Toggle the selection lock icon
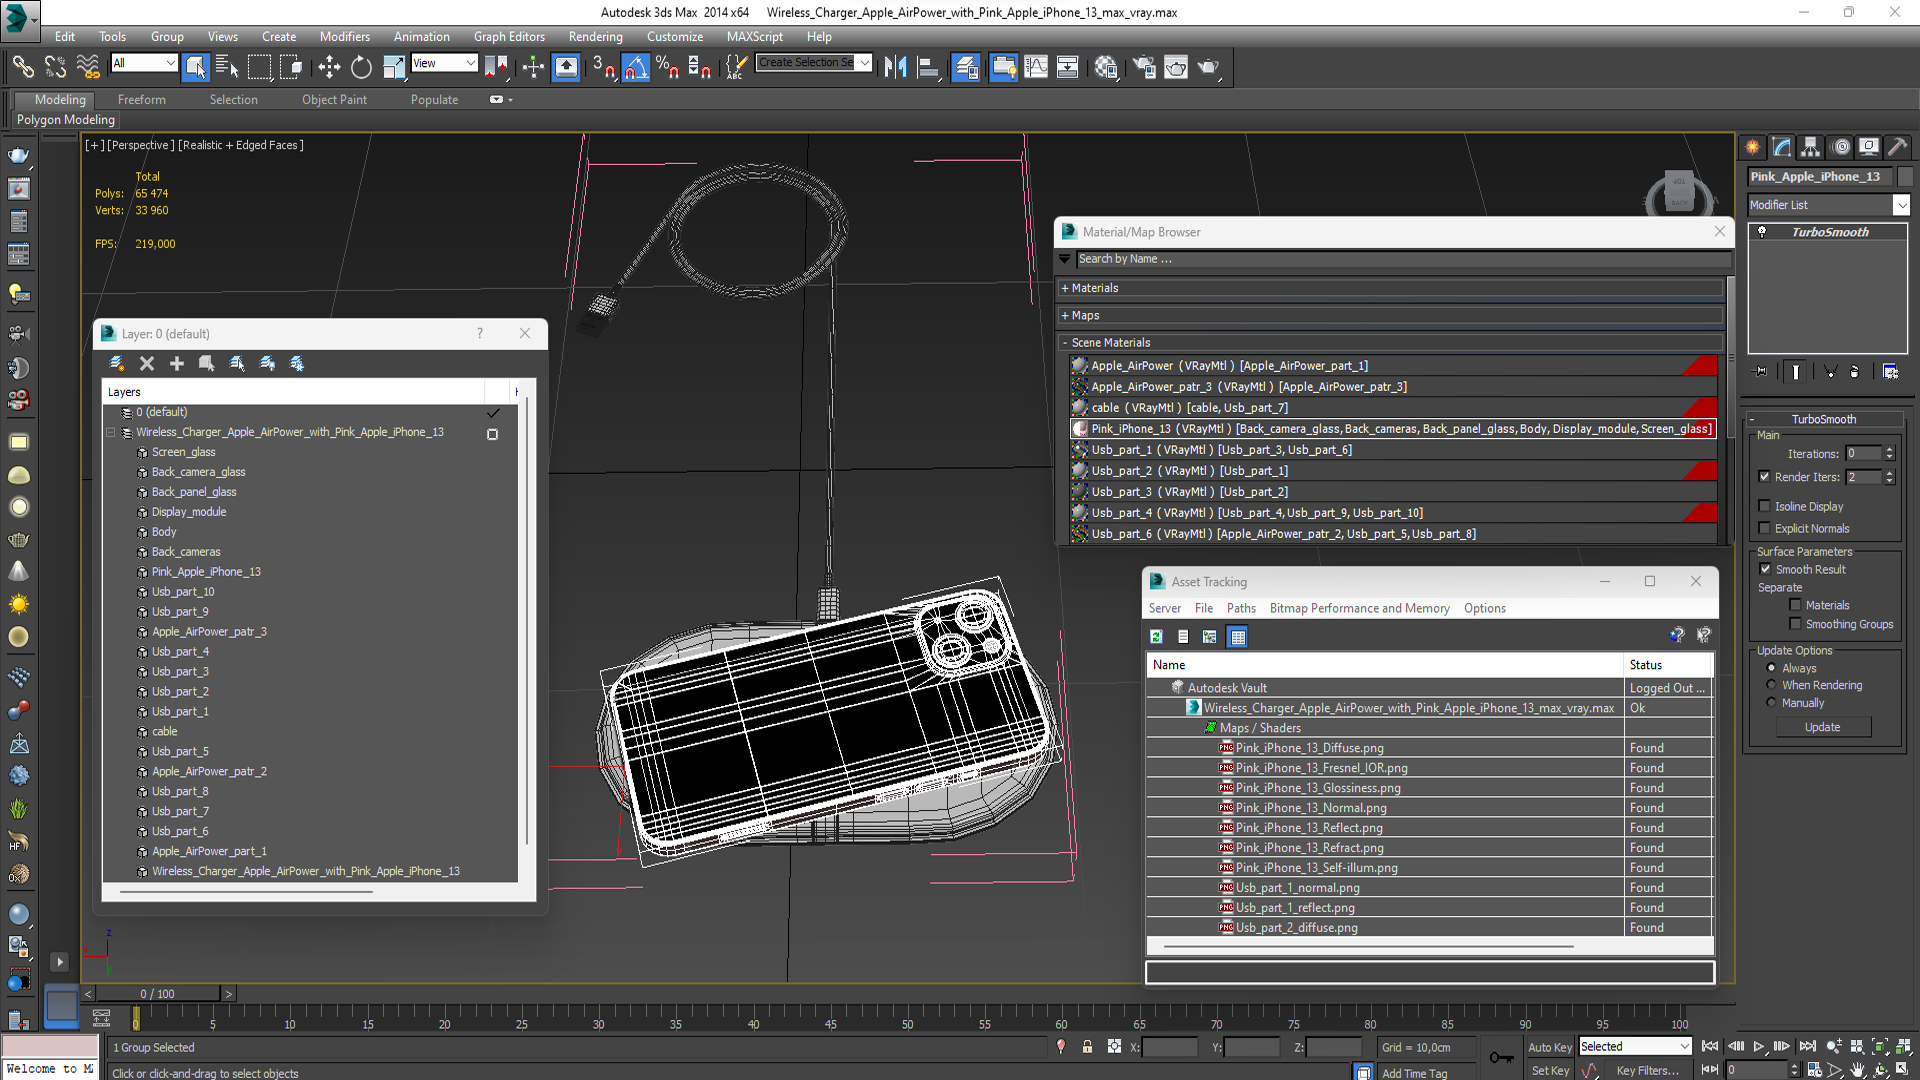The height and width of the screenshot is (1080, 1920). (1087, 1046)
